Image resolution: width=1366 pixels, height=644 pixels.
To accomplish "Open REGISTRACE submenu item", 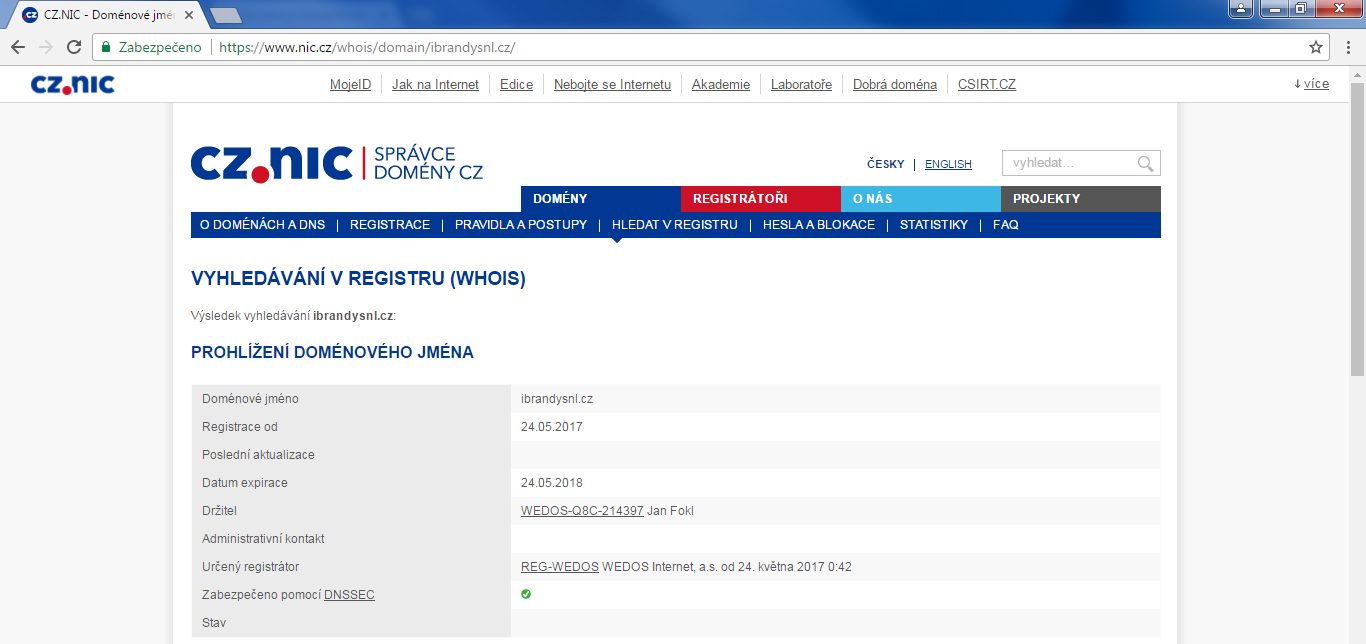I will [x=390, y=225].
